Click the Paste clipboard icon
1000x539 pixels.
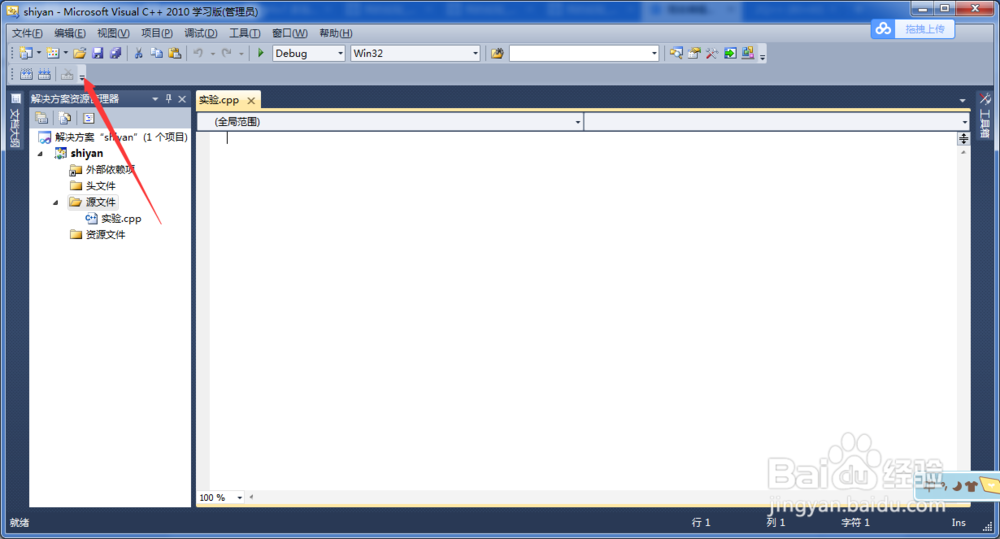[x=175, y=54]
